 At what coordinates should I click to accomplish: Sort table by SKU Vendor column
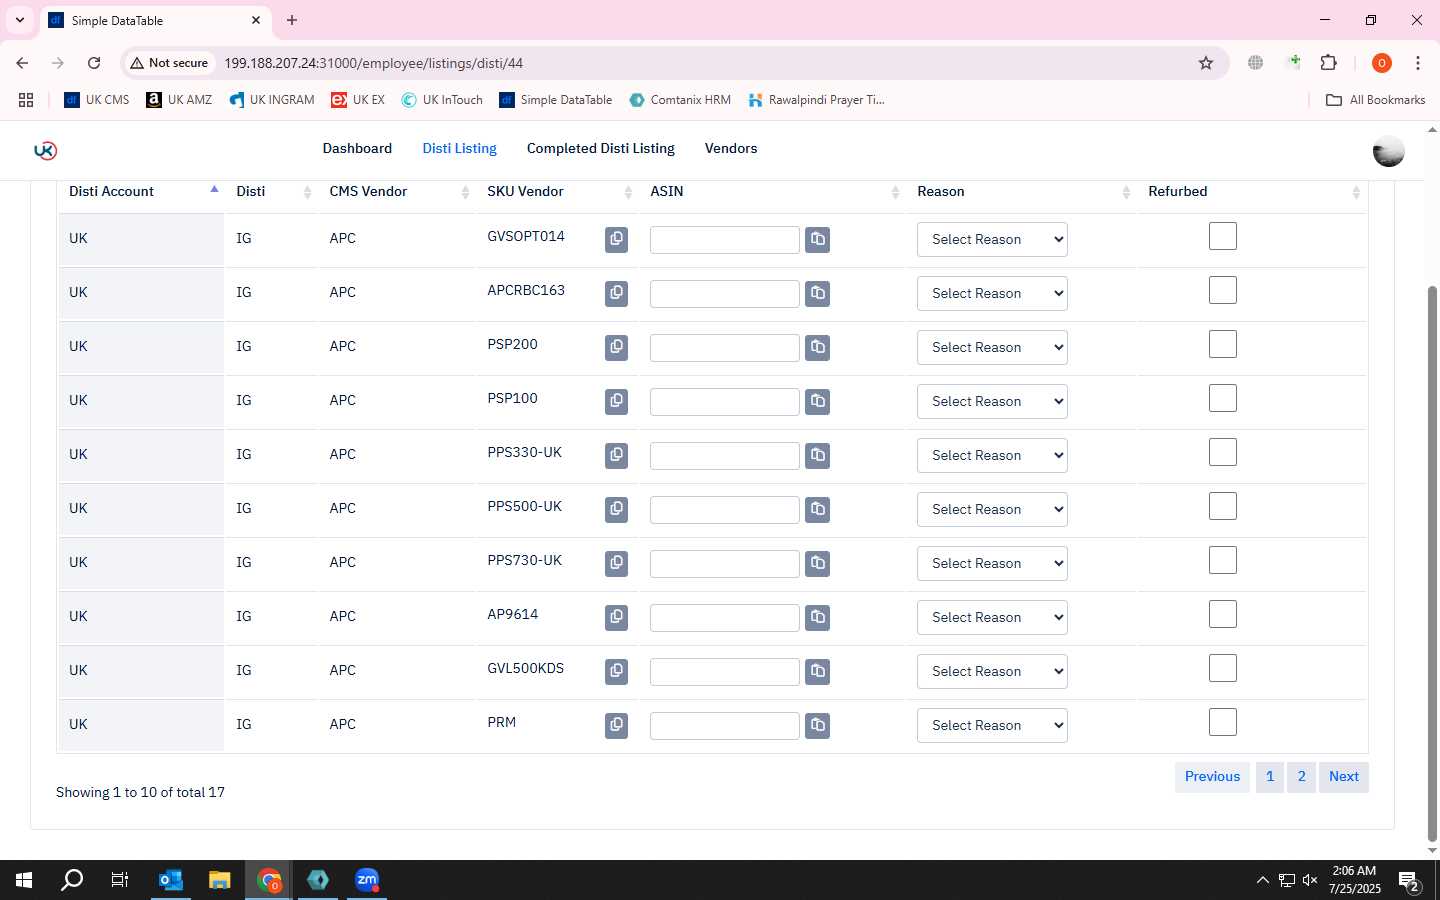point(558,191)
